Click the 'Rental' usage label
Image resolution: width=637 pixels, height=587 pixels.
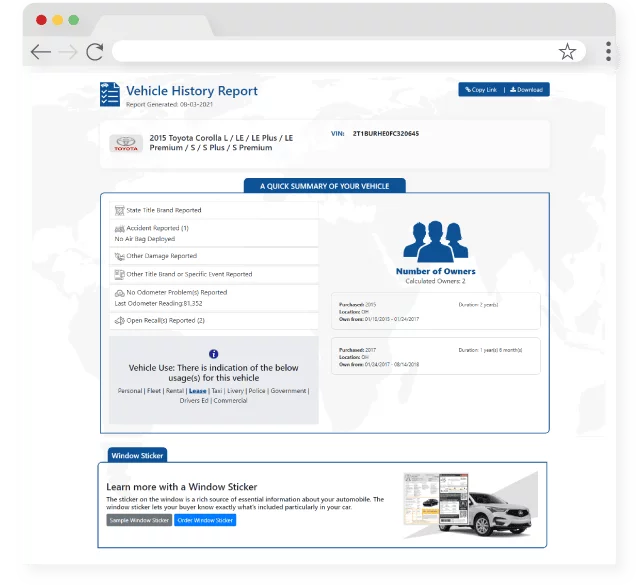point(175,391)
